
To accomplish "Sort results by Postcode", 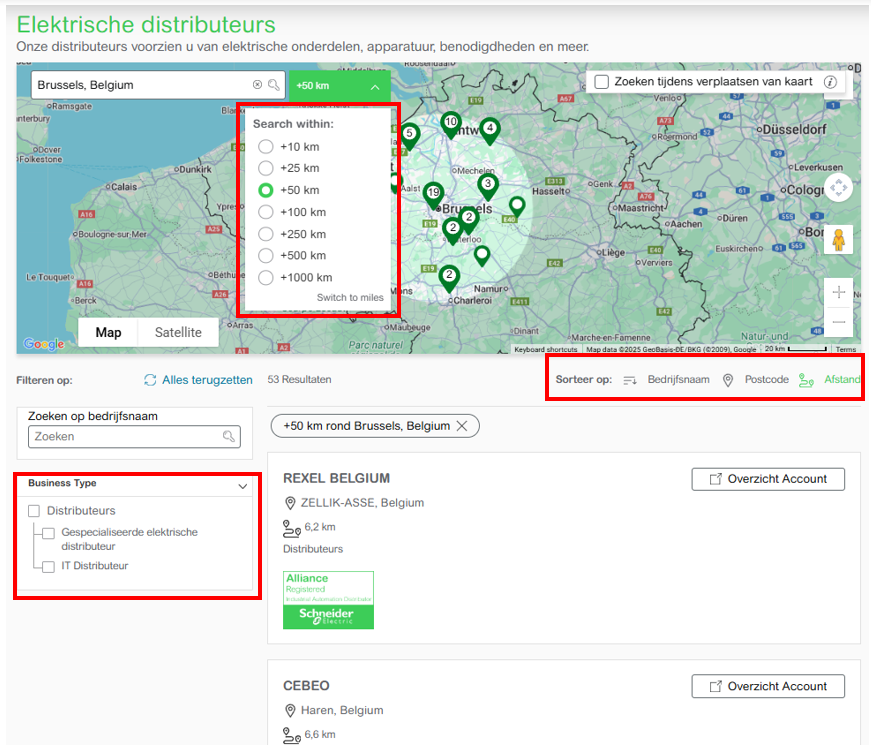I will [x=767, y=379].
